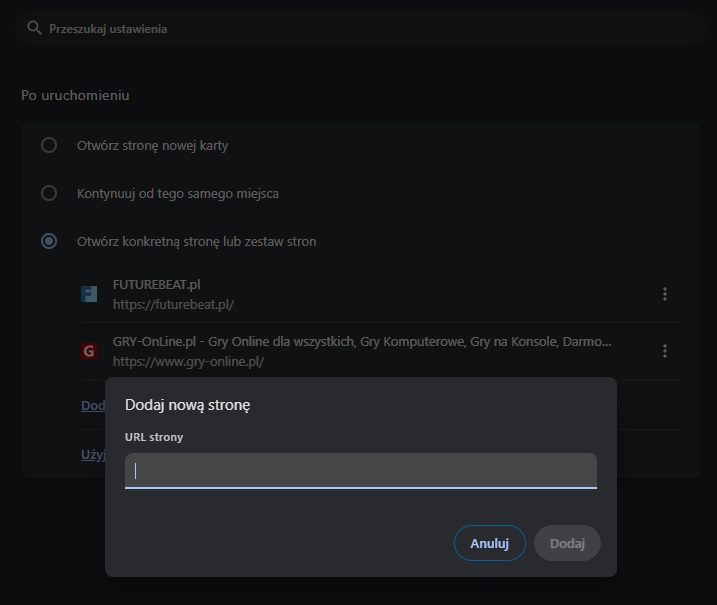Focus the 'Przeszukaj ustawienia' search field
The image size is (717, 605).
(300, 29)
